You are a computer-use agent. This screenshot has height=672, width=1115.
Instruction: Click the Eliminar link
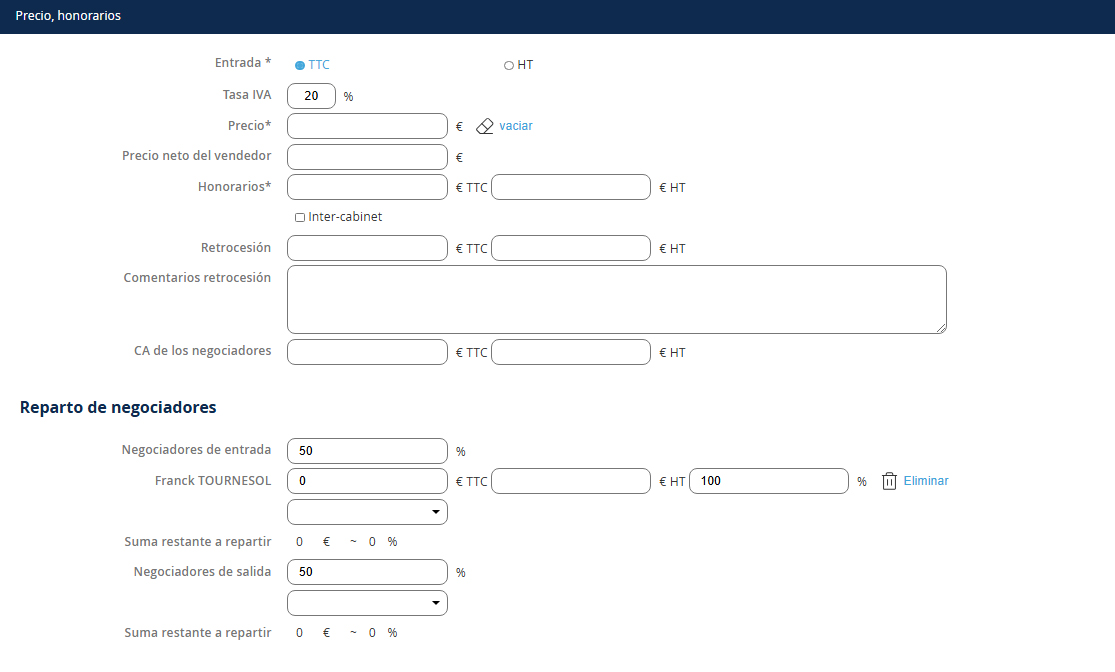pyautogui.click(x=926, y=481)
